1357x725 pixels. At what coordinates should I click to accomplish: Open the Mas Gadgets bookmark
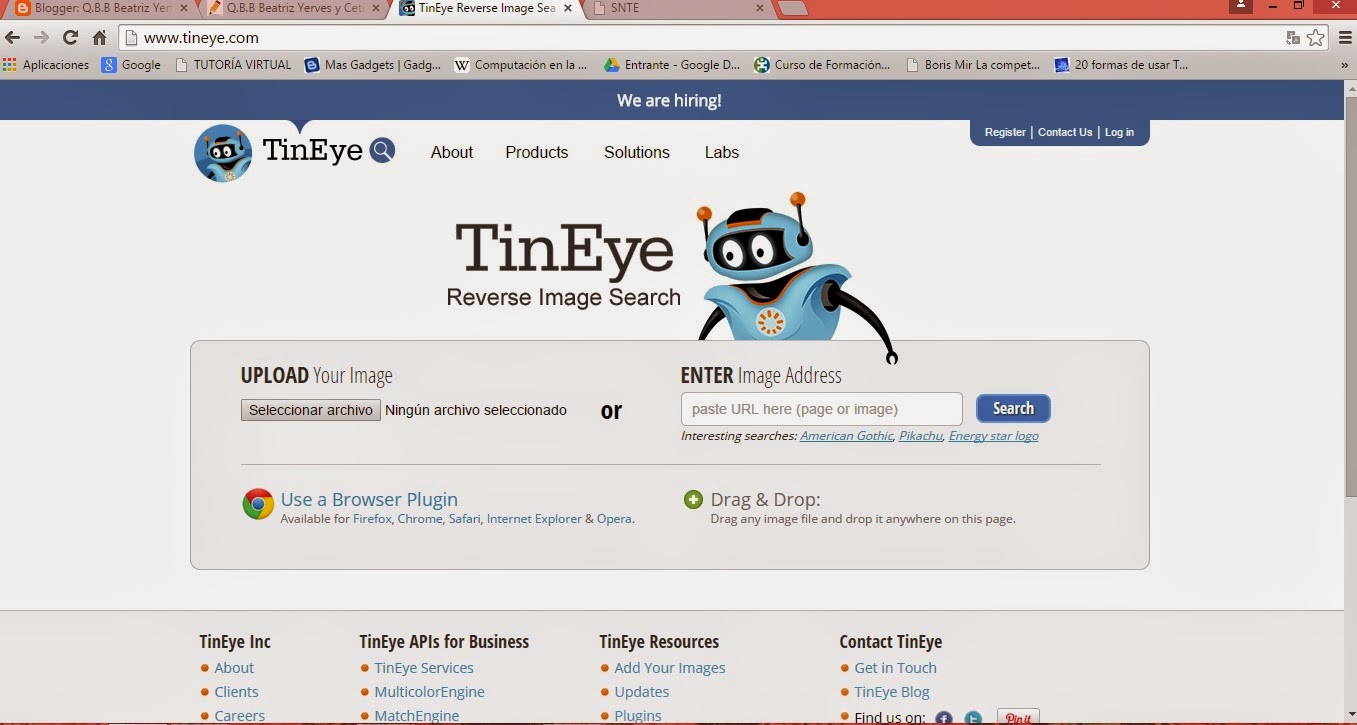tap(372, 65)
